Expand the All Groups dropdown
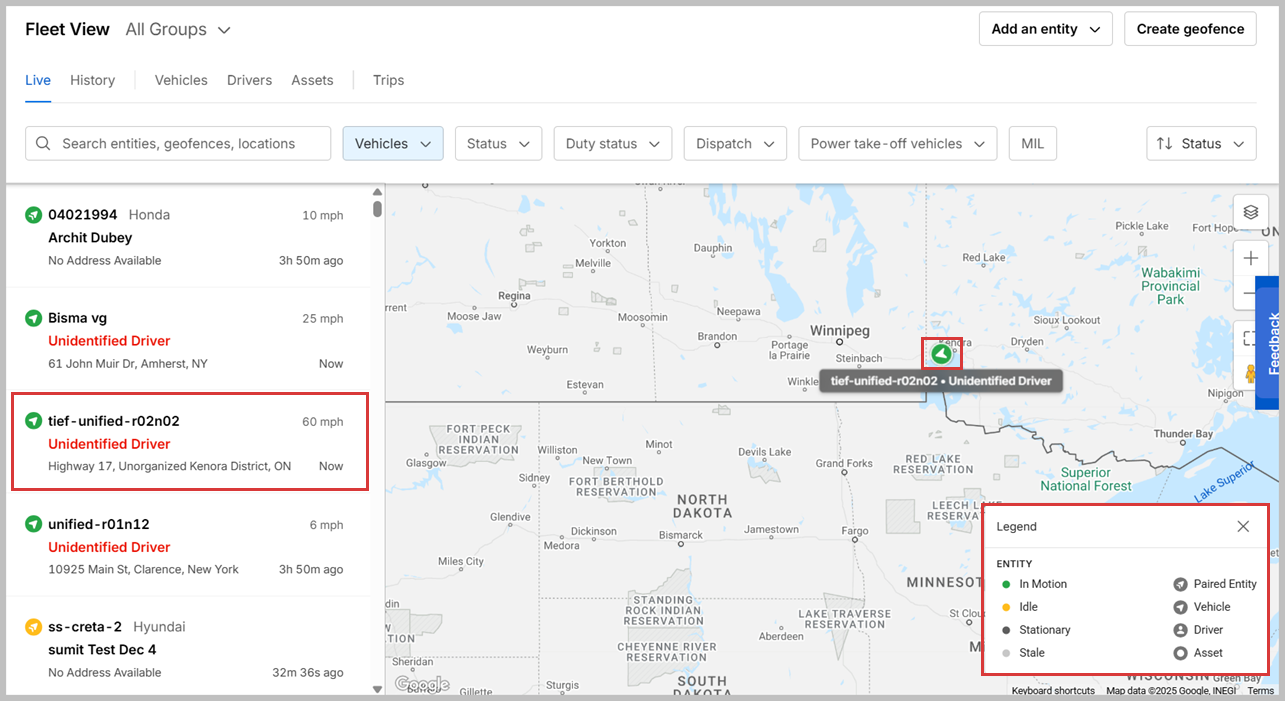This screenshot has width=1285, height=701. pyautogui.click(x=178, y=30)
